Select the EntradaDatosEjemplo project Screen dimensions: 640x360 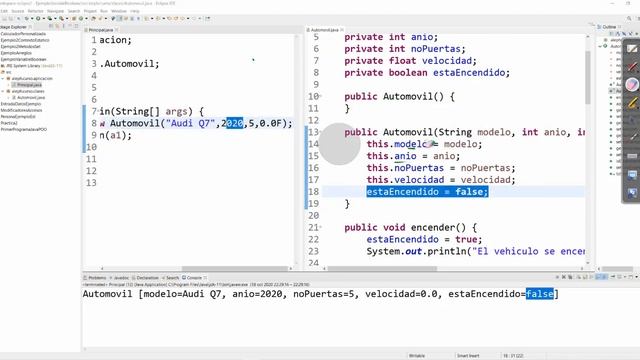coord(21,104)
